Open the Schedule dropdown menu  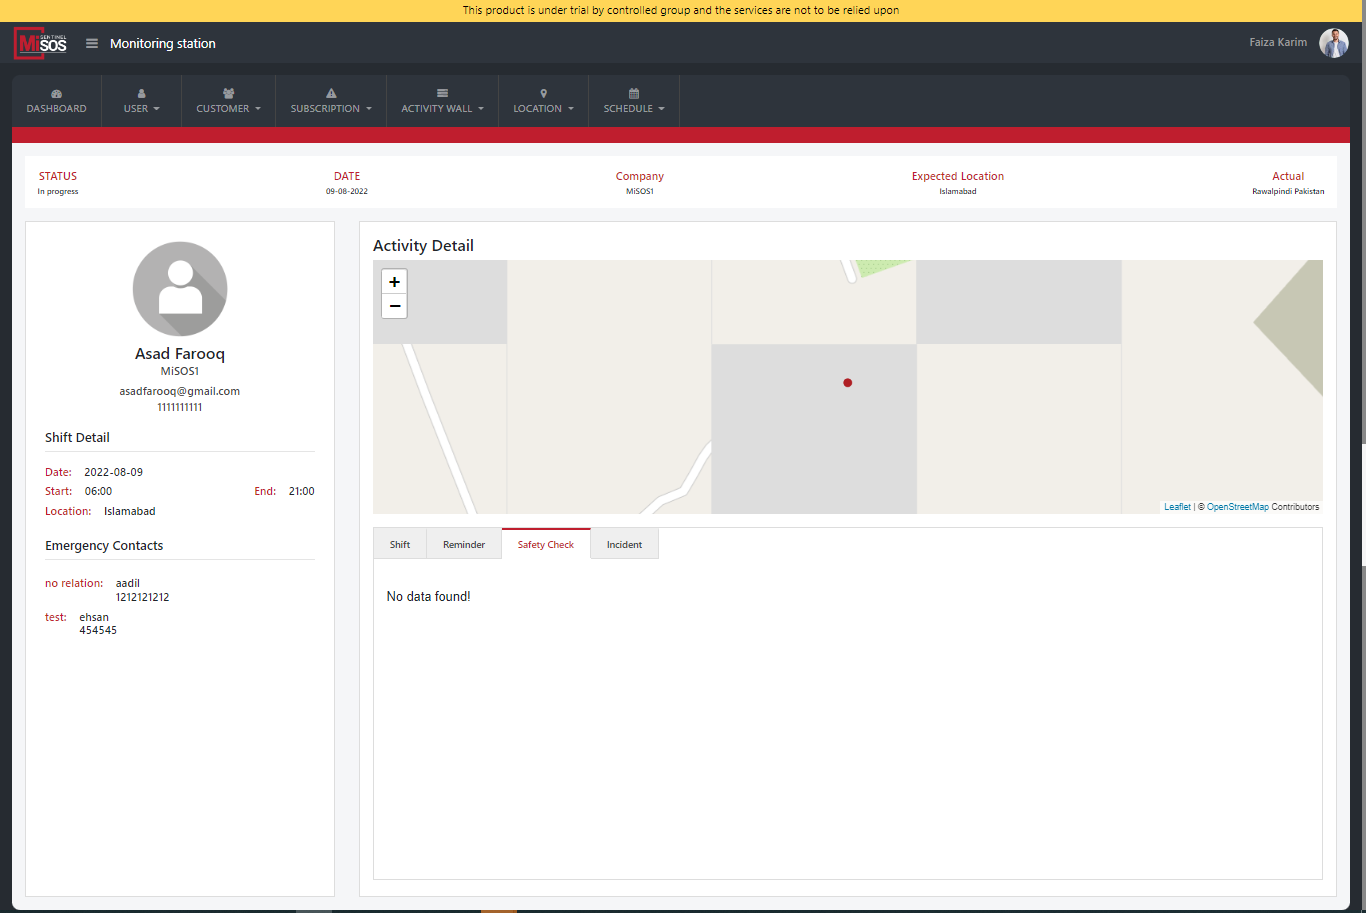click(634, 102)
